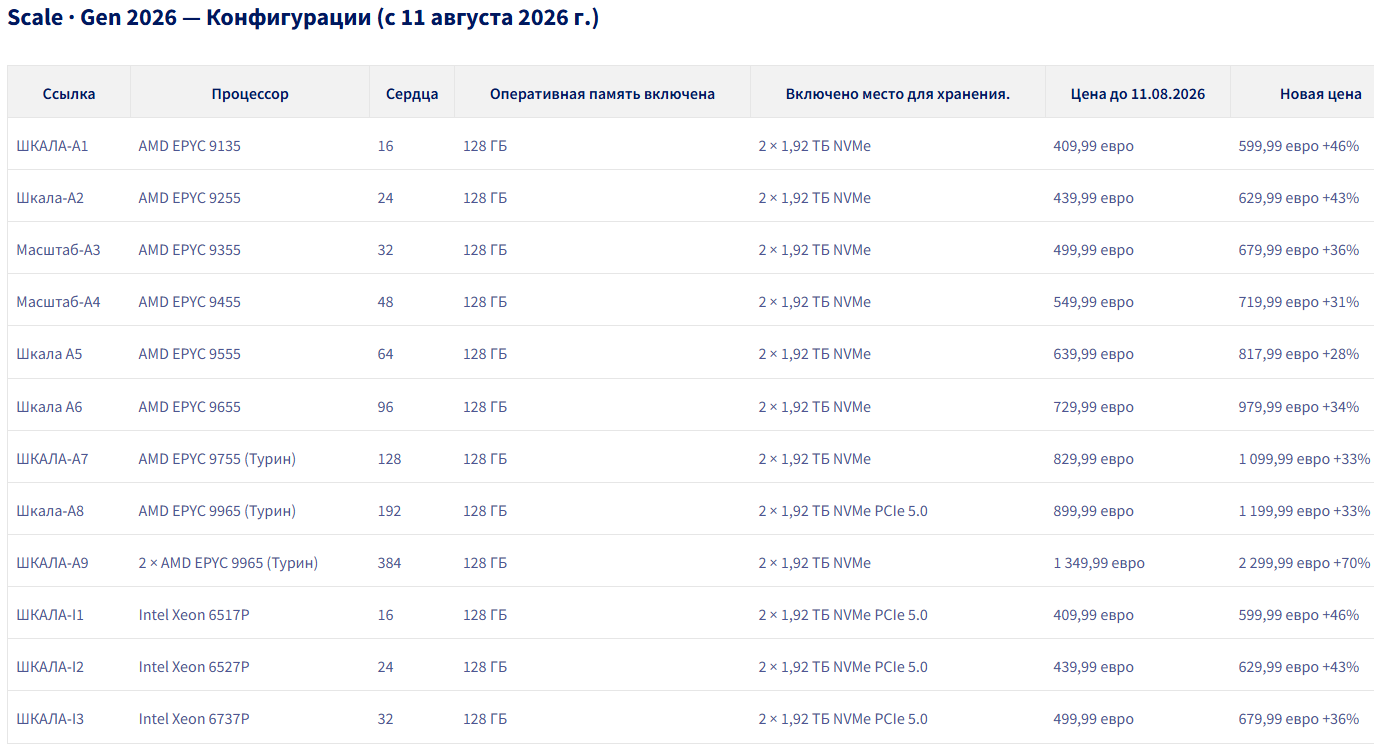
Task: Click the '96' cores value
Action: pos(386,407)
